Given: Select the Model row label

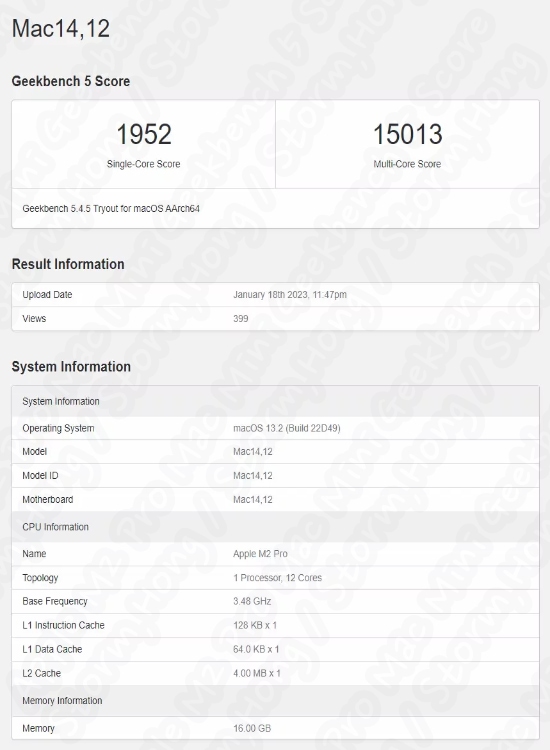Looking at the screenshot, I should 34,452.
